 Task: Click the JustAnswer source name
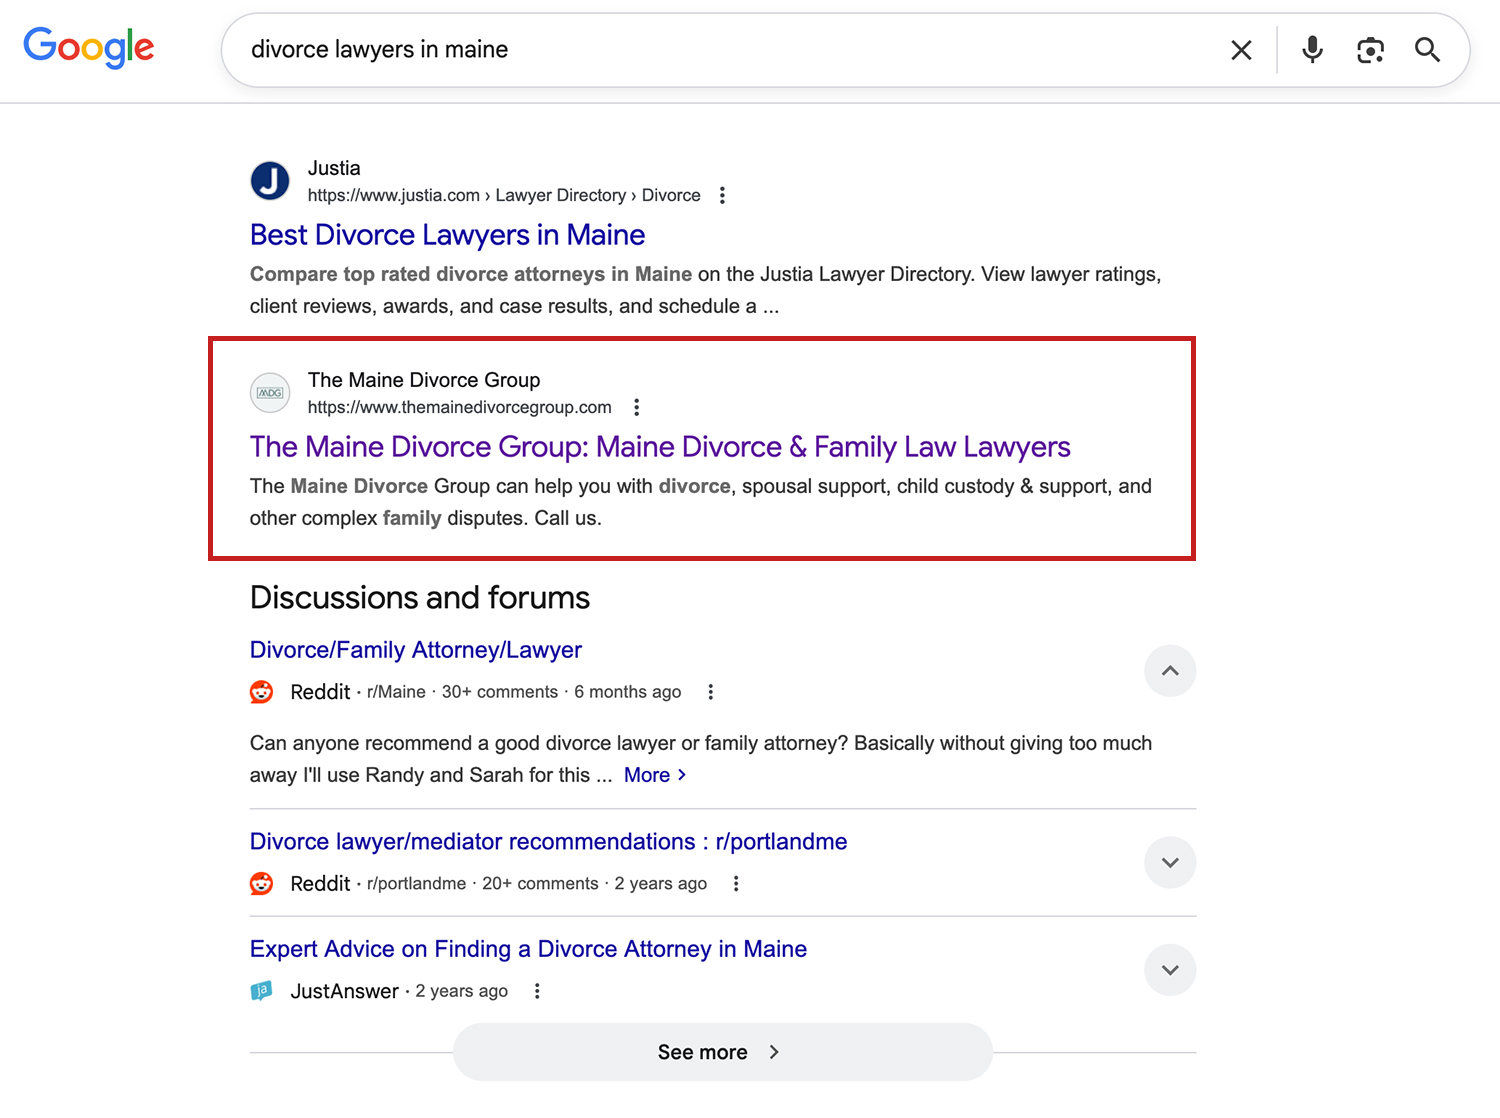point(344,991)
